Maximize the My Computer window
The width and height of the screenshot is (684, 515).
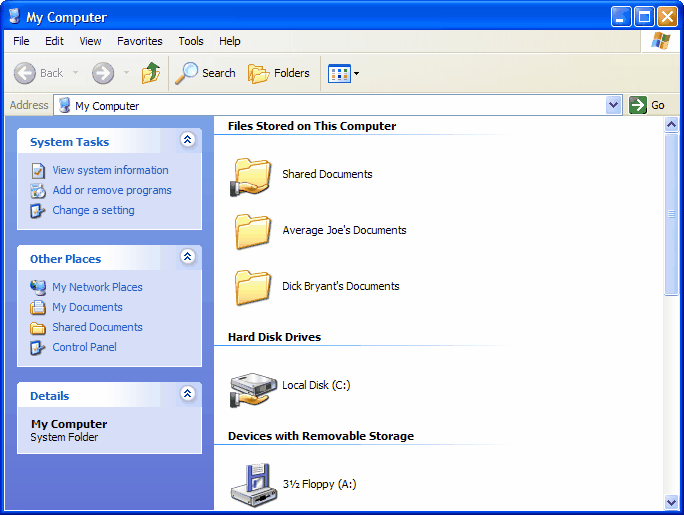click(644, 17)
